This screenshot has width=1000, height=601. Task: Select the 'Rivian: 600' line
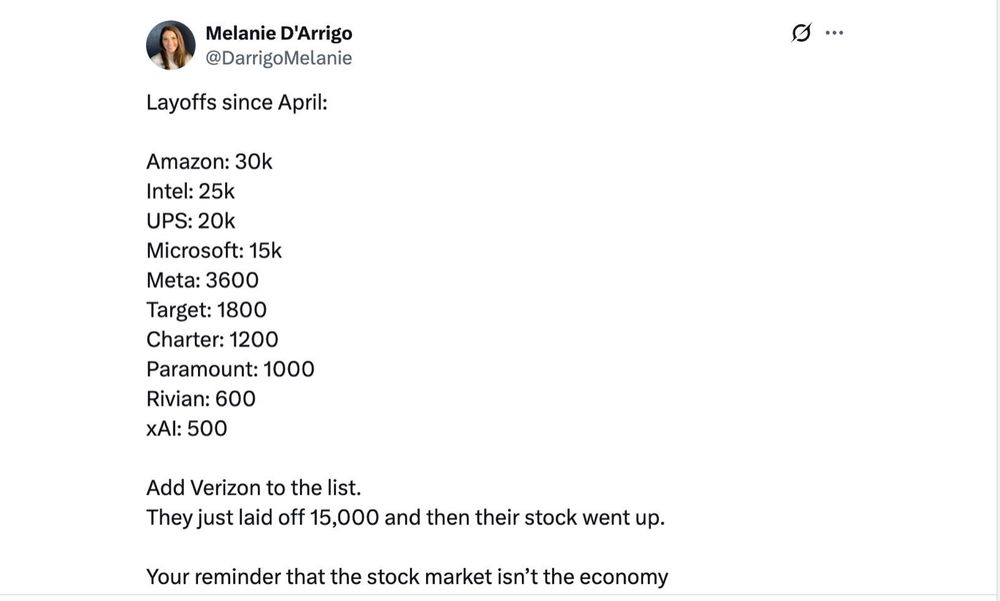pos(201,399)
